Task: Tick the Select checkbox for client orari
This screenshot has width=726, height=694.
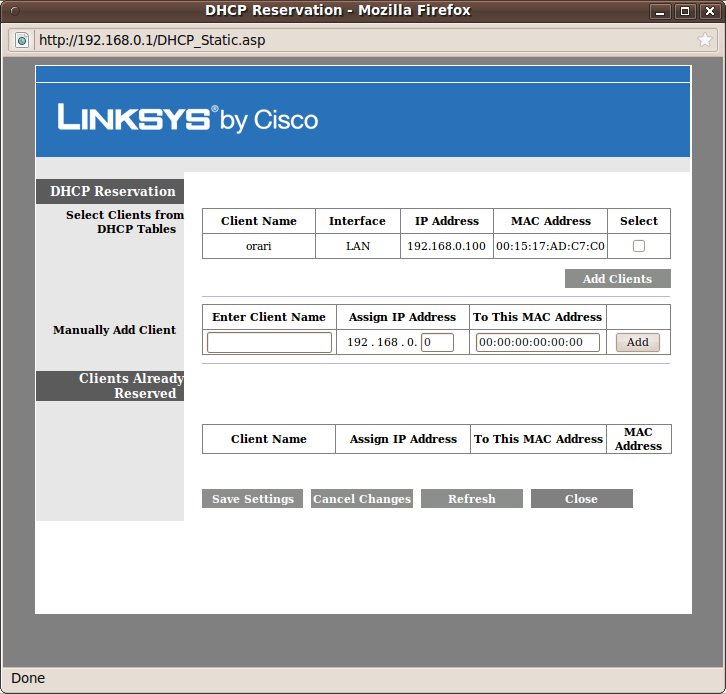Action: pyautogui.click(x=639, y=246)
